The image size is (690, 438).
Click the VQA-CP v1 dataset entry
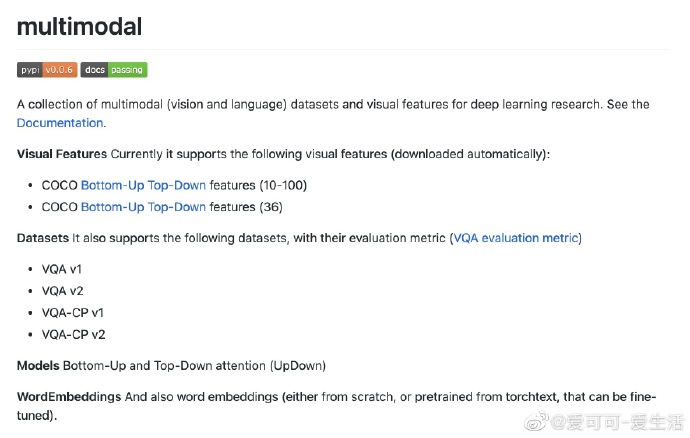tap(73, 312)
